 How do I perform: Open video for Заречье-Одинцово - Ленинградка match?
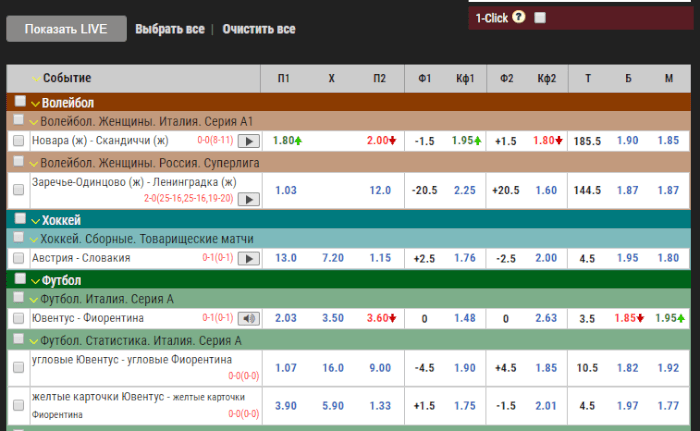click(x=247, y=198)
